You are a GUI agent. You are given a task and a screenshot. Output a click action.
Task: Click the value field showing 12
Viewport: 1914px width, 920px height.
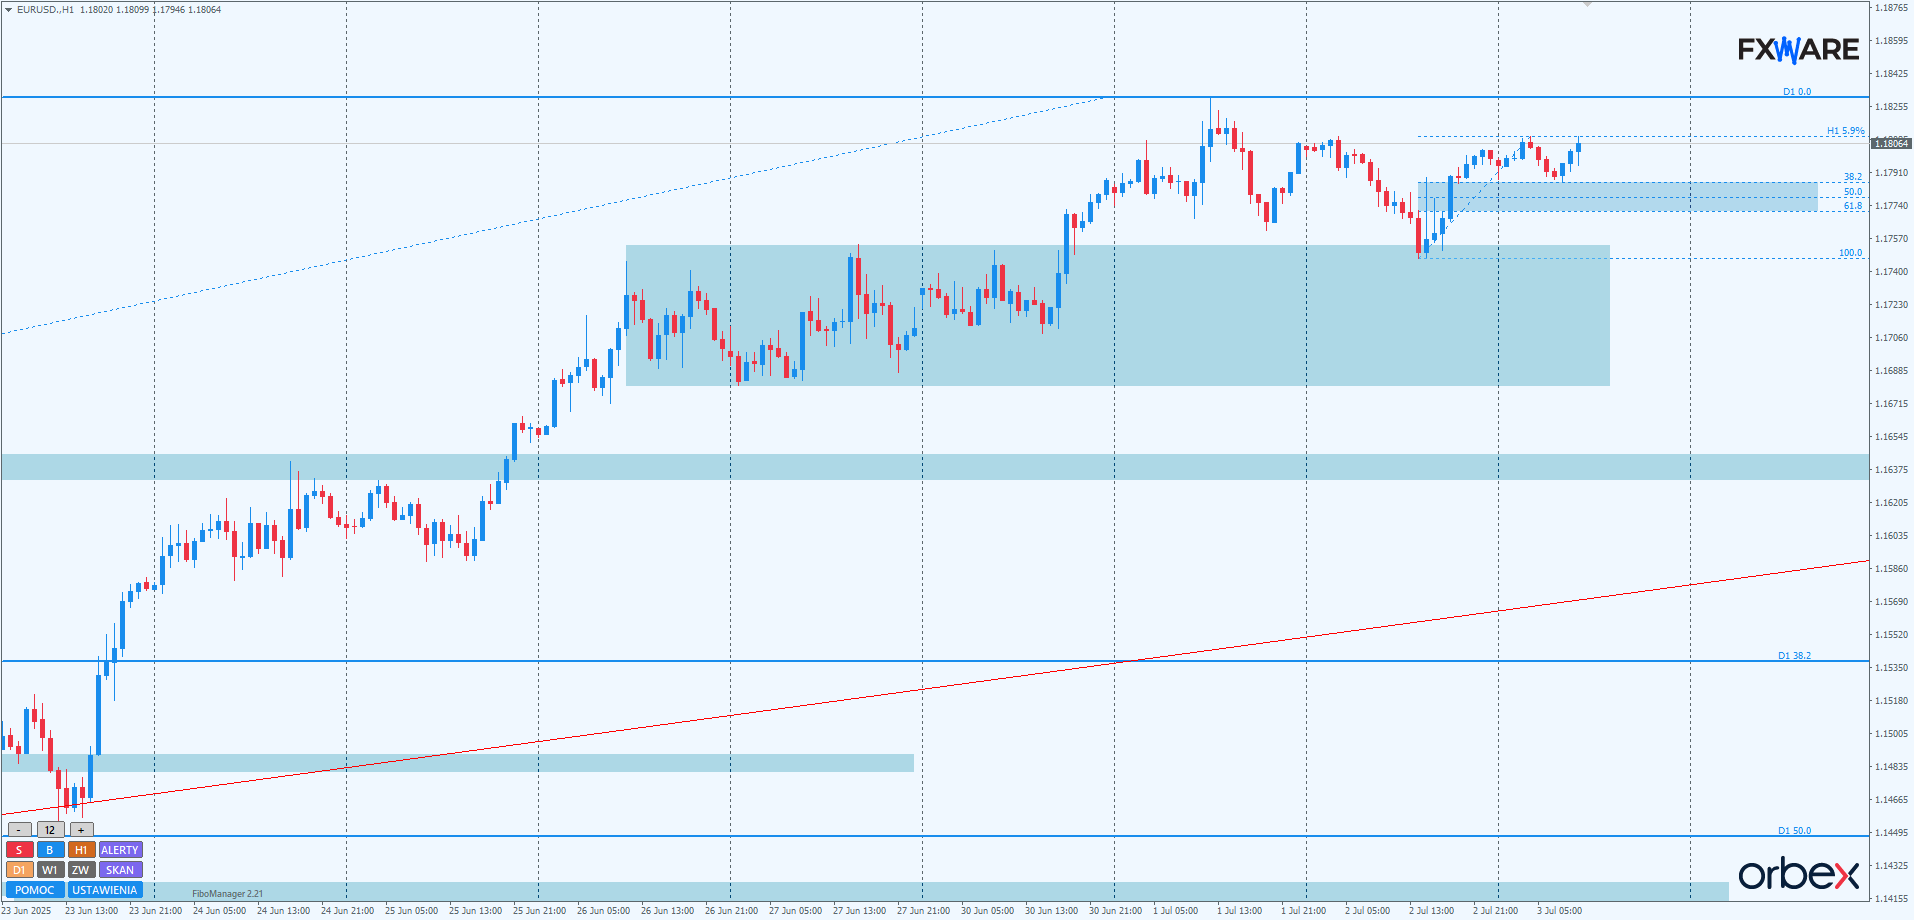point(50,830)
